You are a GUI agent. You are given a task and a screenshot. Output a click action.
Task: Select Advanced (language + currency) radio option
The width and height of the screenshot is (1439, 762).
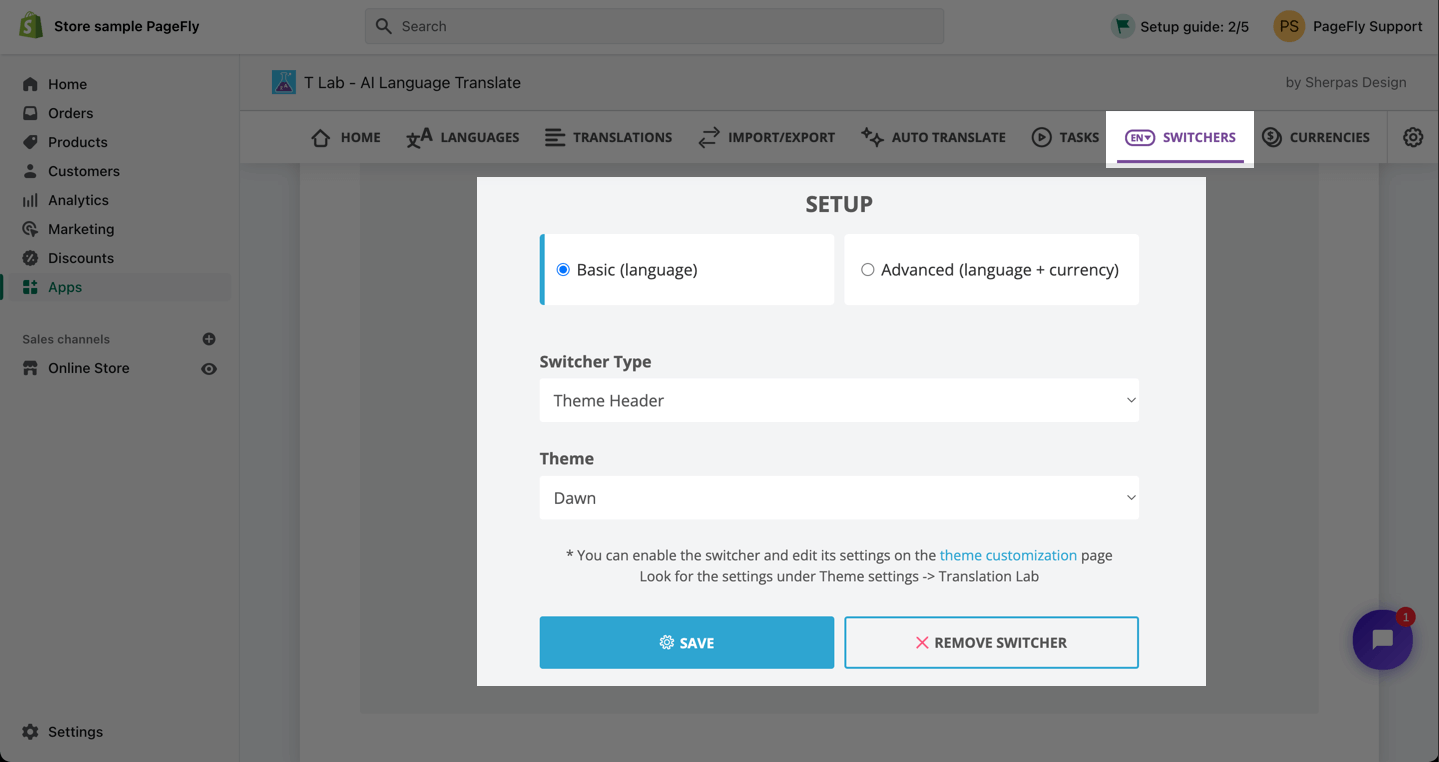point(868,270)
